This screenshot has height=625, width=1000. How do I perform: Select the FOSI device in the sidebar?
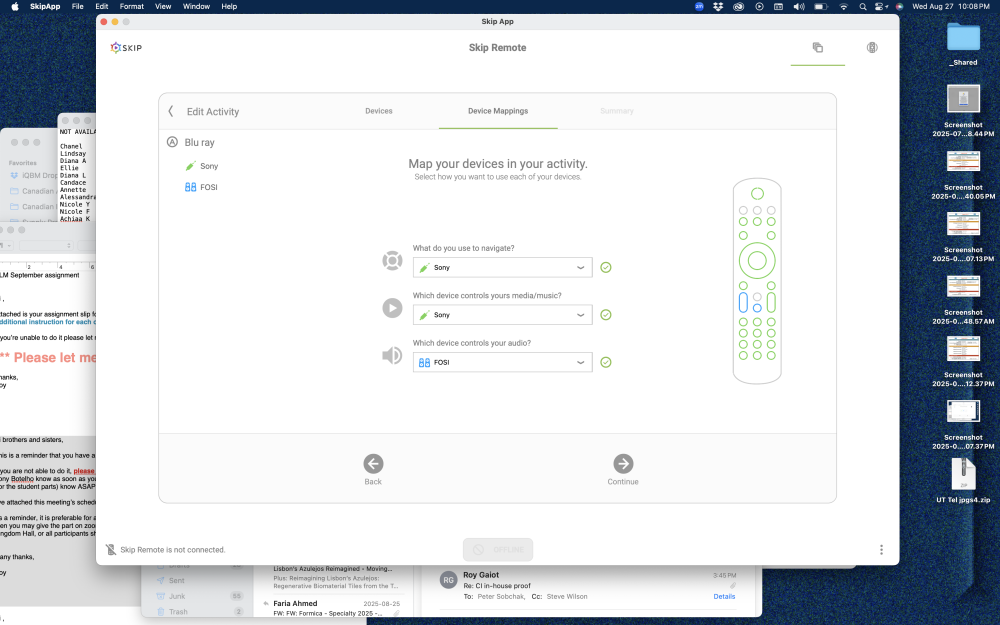[x=201, y=187]
